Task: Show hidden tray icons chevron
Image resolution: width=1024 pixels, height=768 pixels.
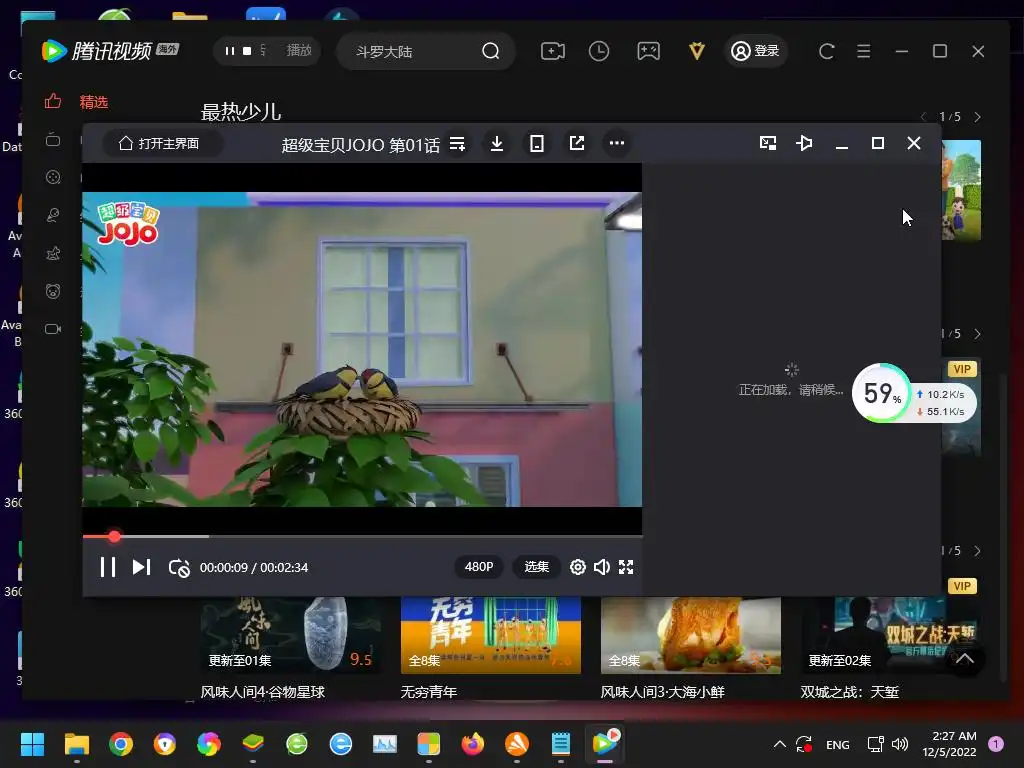Action: 780,744
